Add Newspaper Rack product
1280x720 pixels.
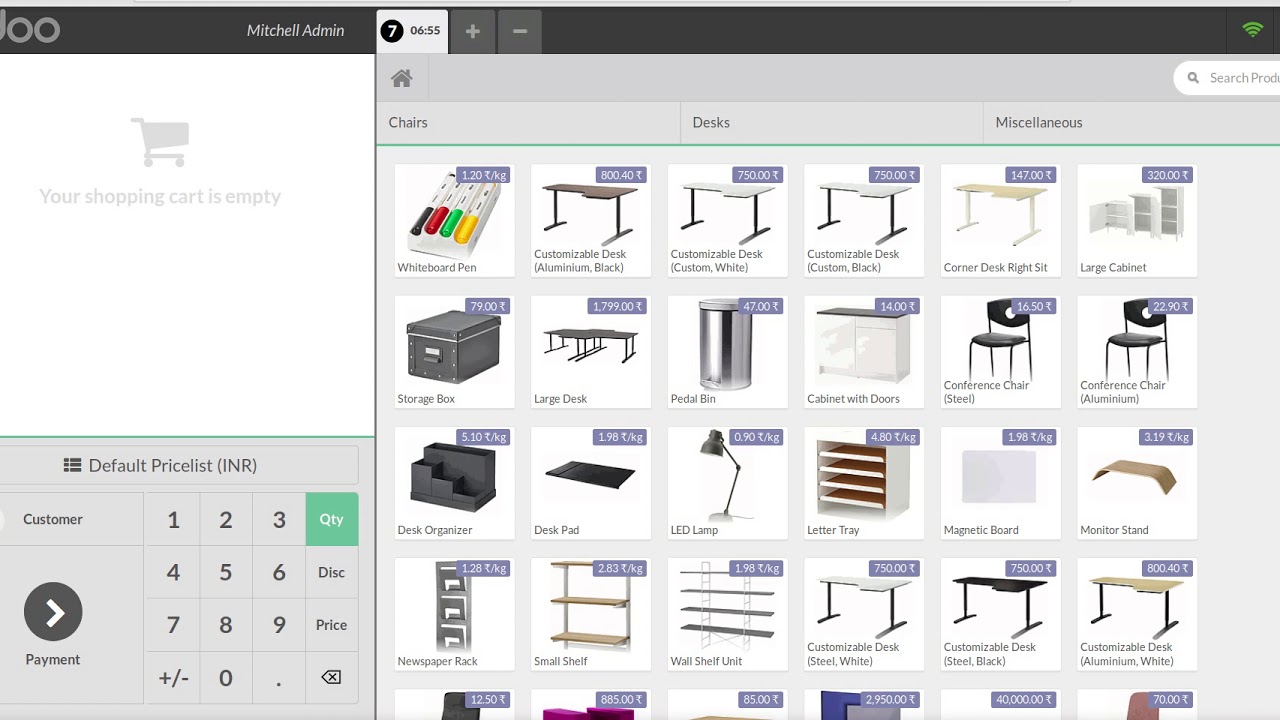tap(454, 614)
